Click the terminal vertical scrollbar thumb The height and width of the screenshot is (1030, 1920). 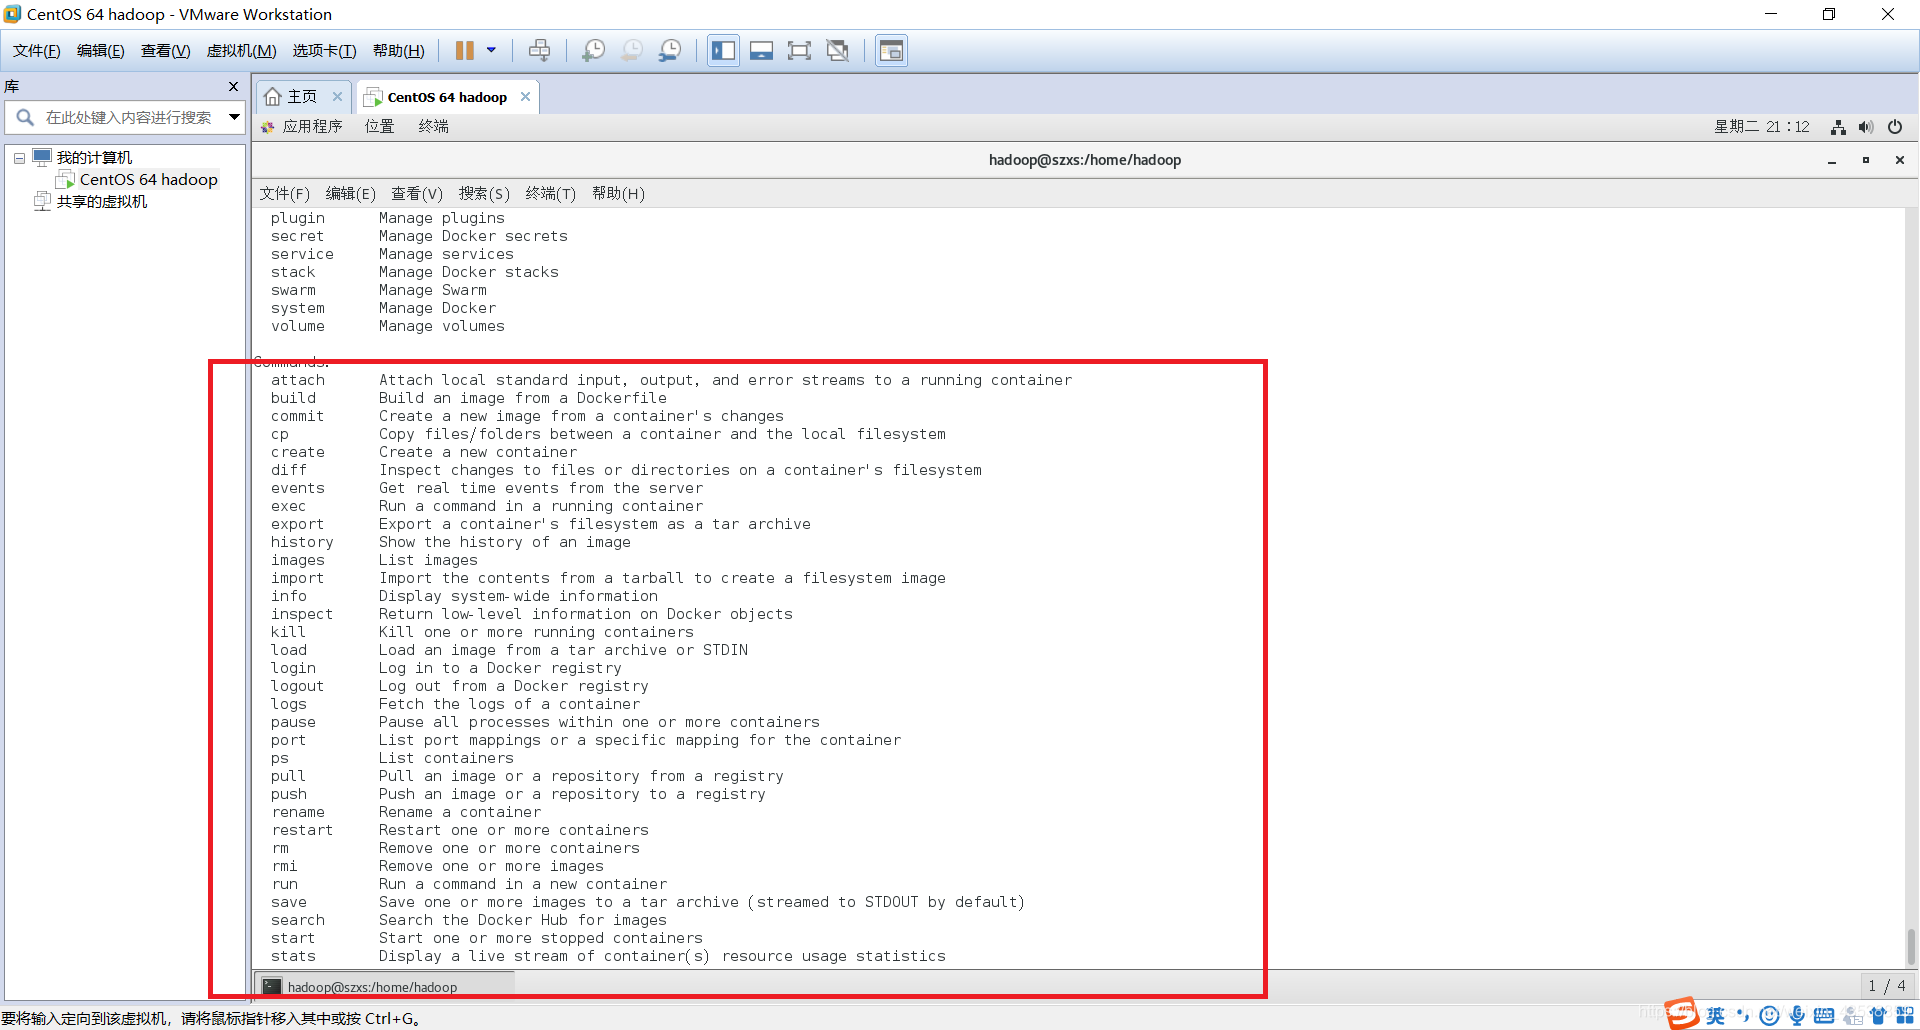pyautogui.click(x=1911, y=946)
